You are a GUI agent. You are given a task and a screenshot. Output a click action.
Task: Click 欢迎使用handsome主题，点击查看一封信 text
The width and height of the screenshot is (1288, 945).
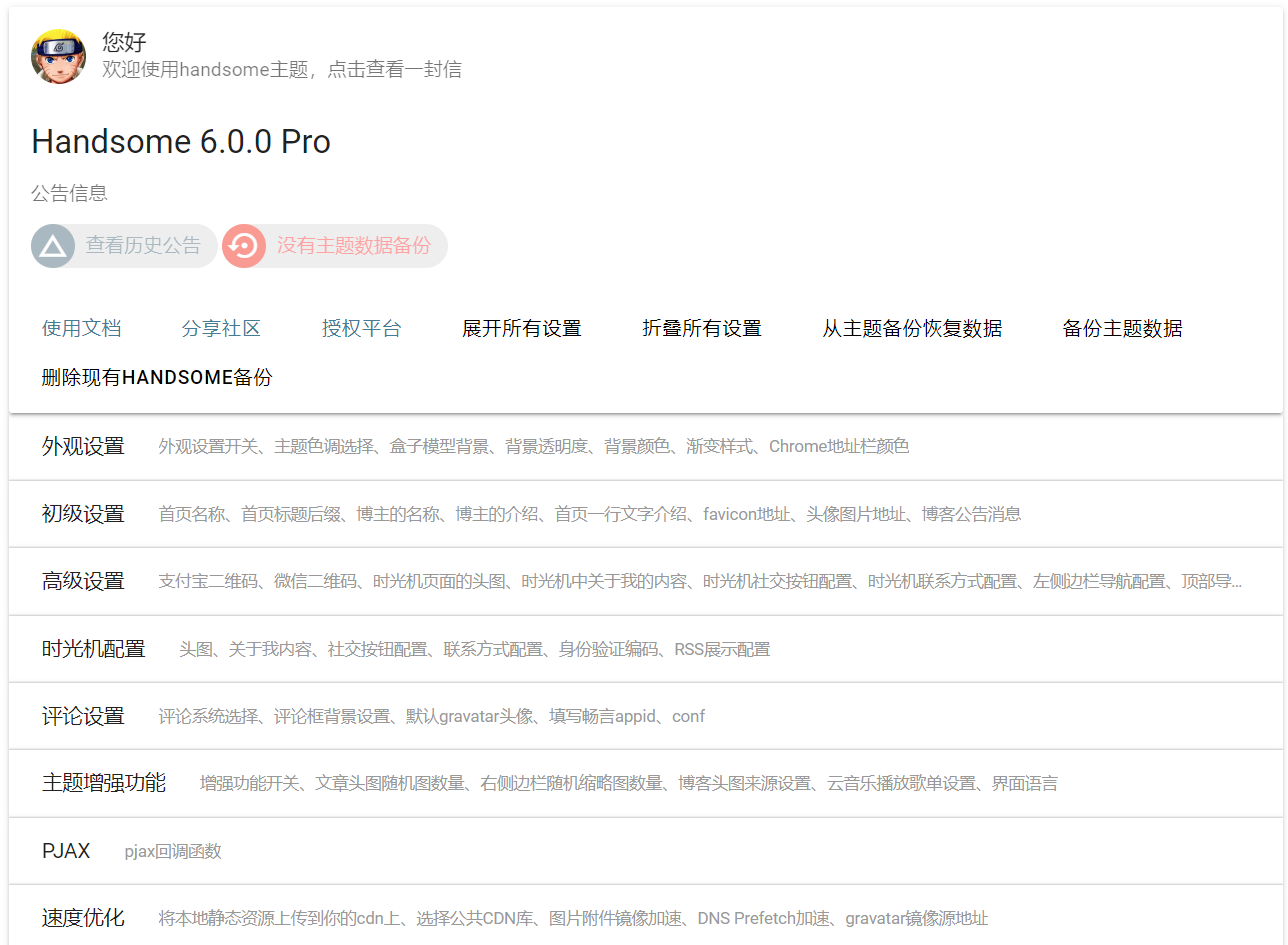(282, 69)
